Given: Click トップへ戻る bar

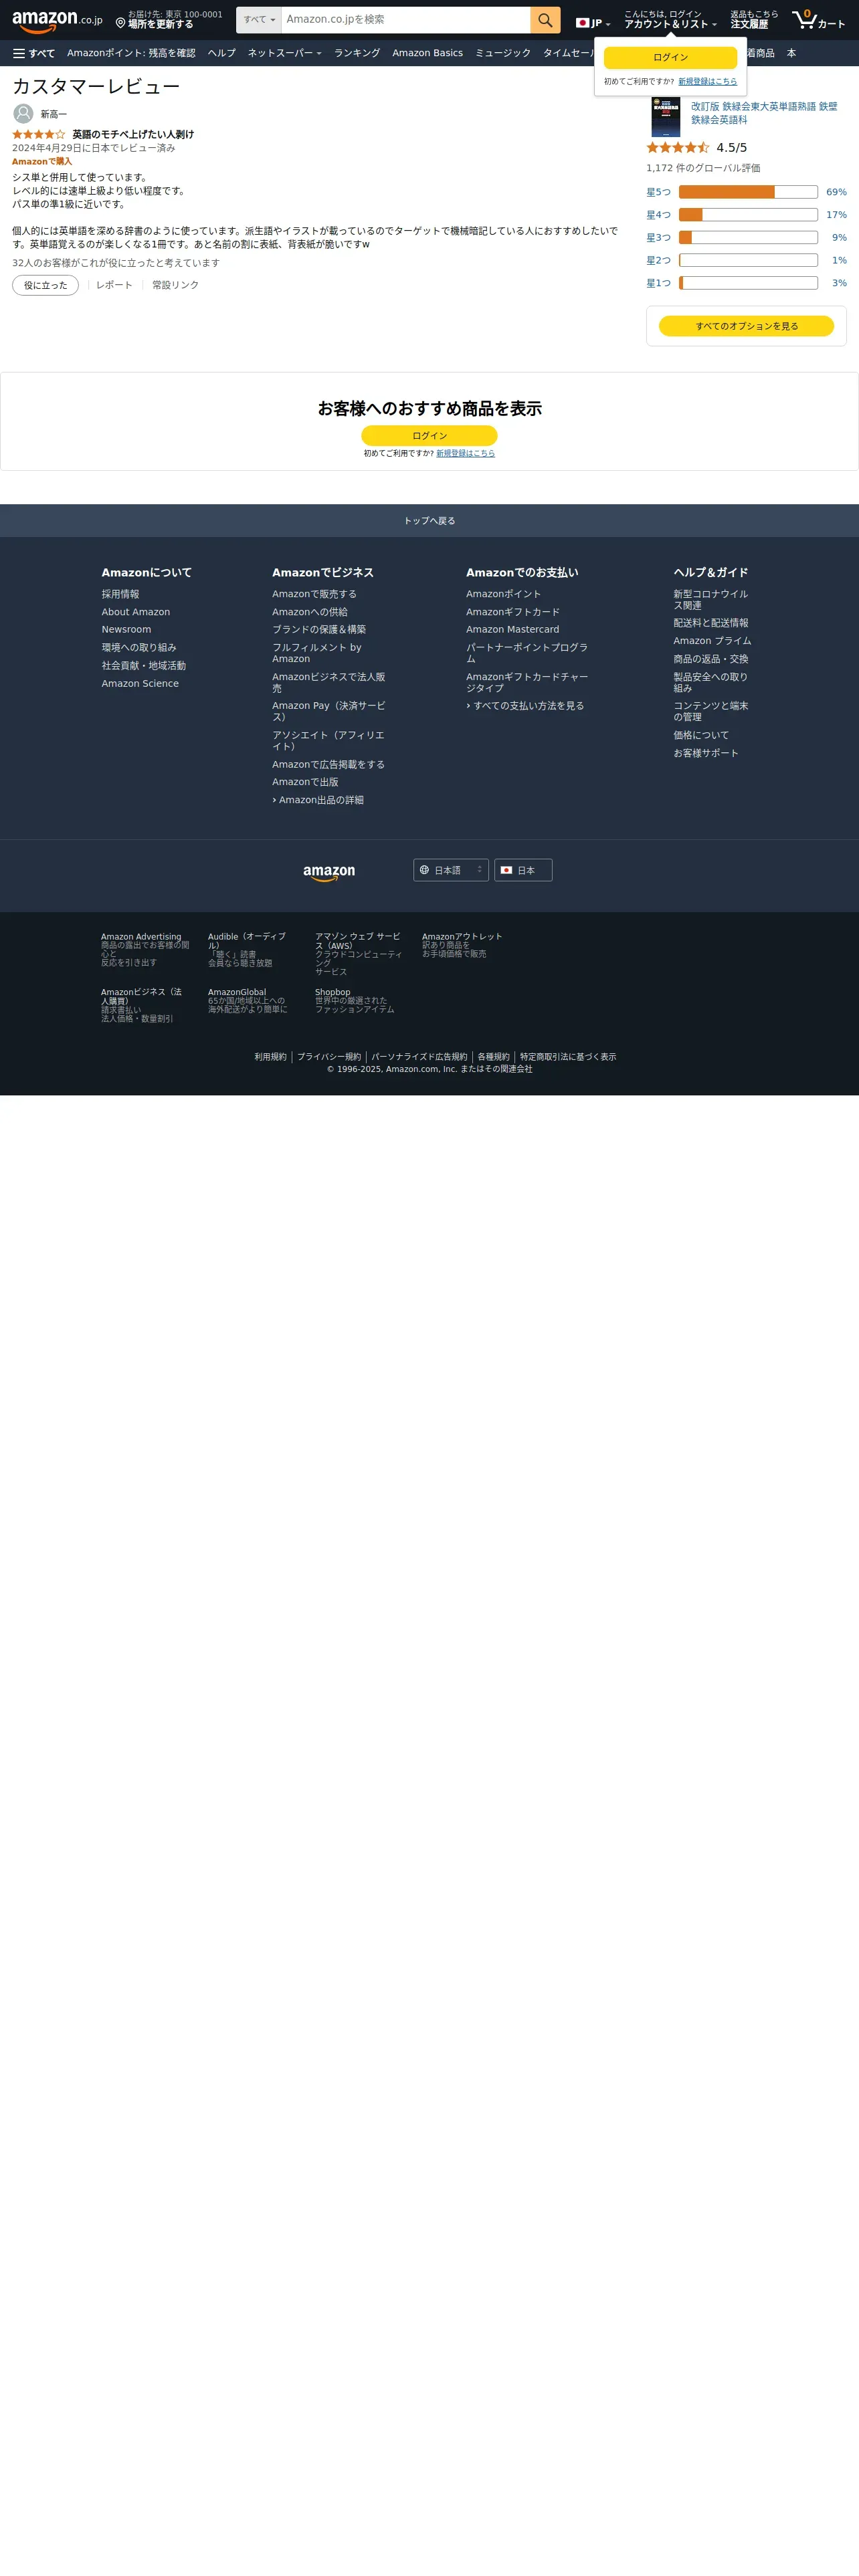Looking at the screenshot, I should pos(429,521).
